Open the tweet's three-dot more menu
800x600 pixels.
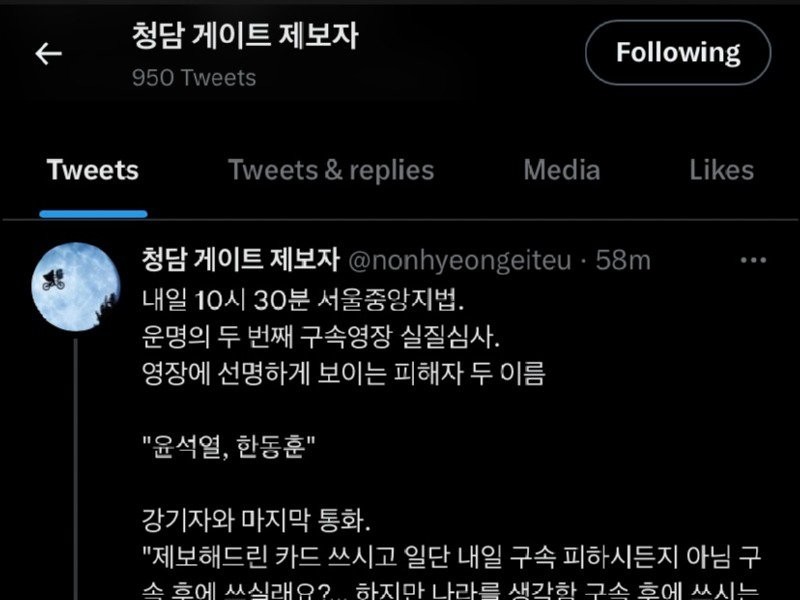point(753,260)
